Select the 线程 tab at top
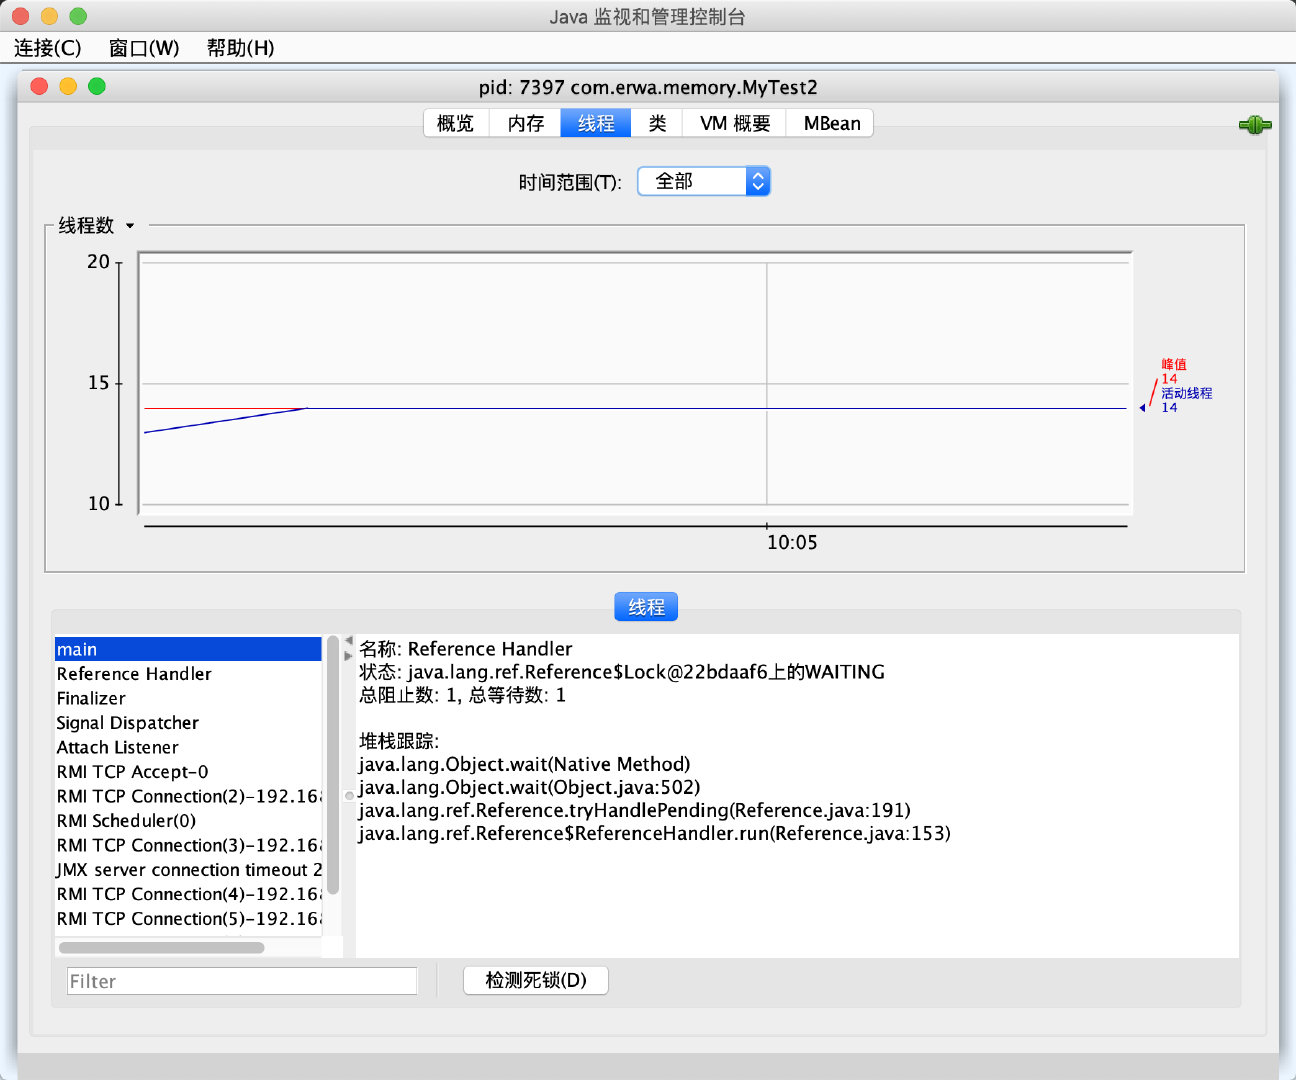 [x=596, y=123]
